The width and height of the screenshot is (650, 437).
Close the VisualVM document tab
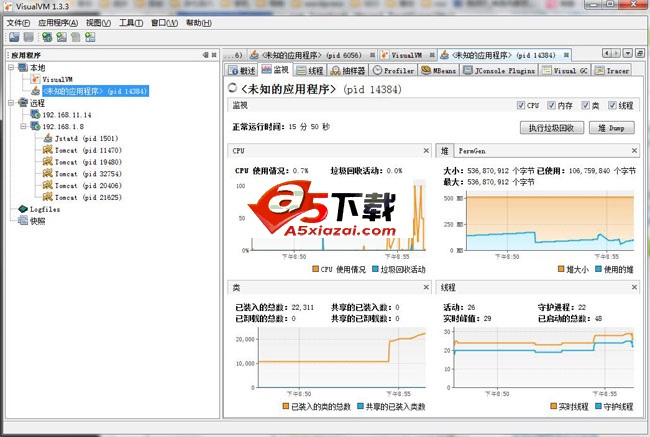[x=432, y=55]
